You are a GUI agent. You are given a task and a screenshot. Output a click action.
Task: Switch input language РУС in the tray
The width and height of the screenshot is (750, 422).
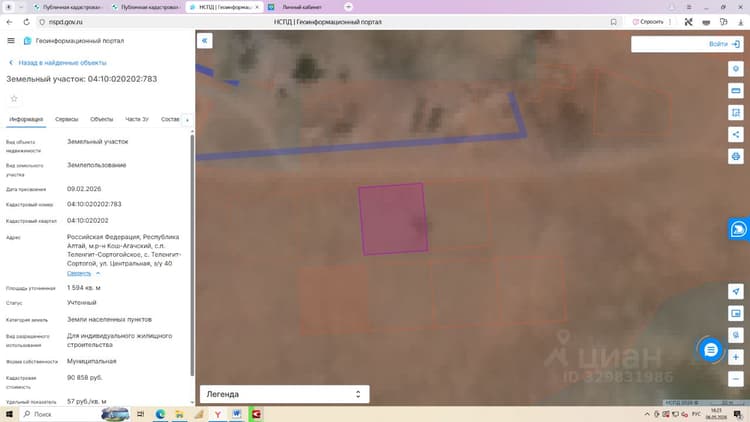click(696, 414)
